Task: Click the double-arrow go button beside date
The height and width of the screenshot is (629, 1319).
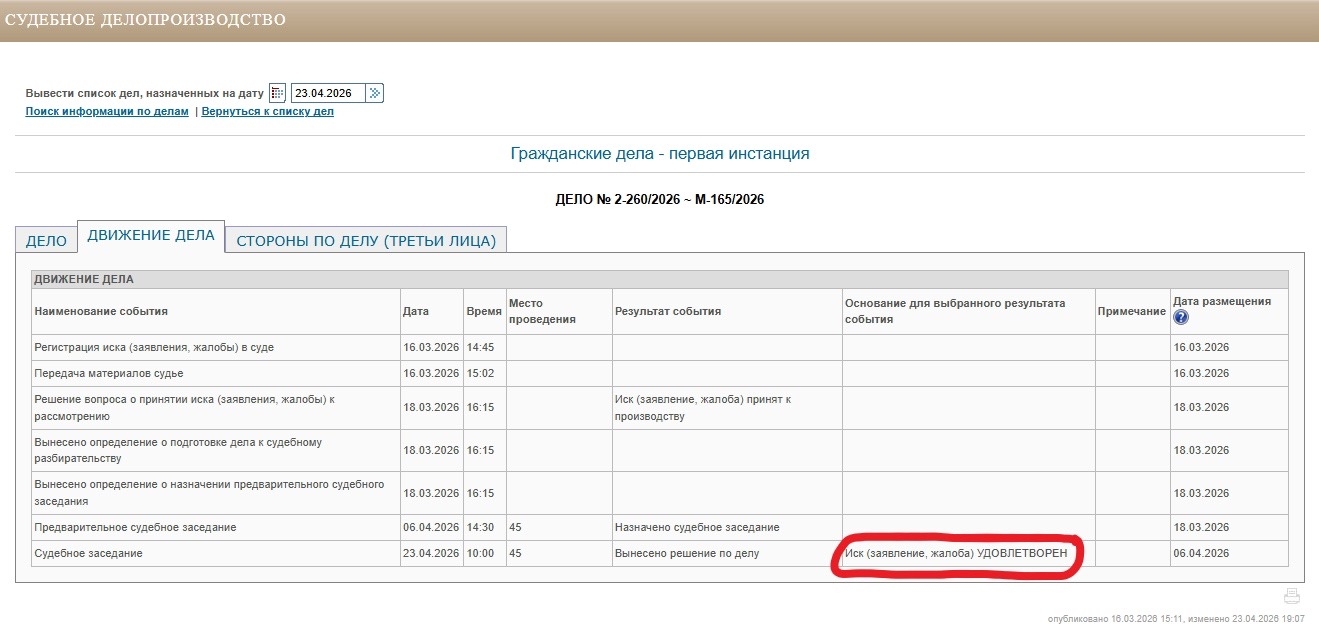Action: click(374, 93)
